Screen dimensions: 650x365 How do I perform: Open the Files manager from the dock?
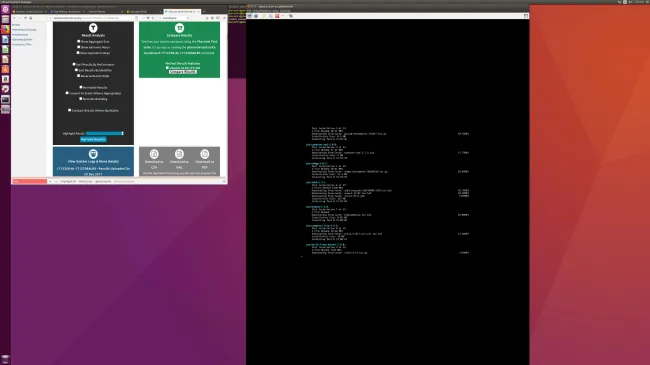[x=5, y=19]
